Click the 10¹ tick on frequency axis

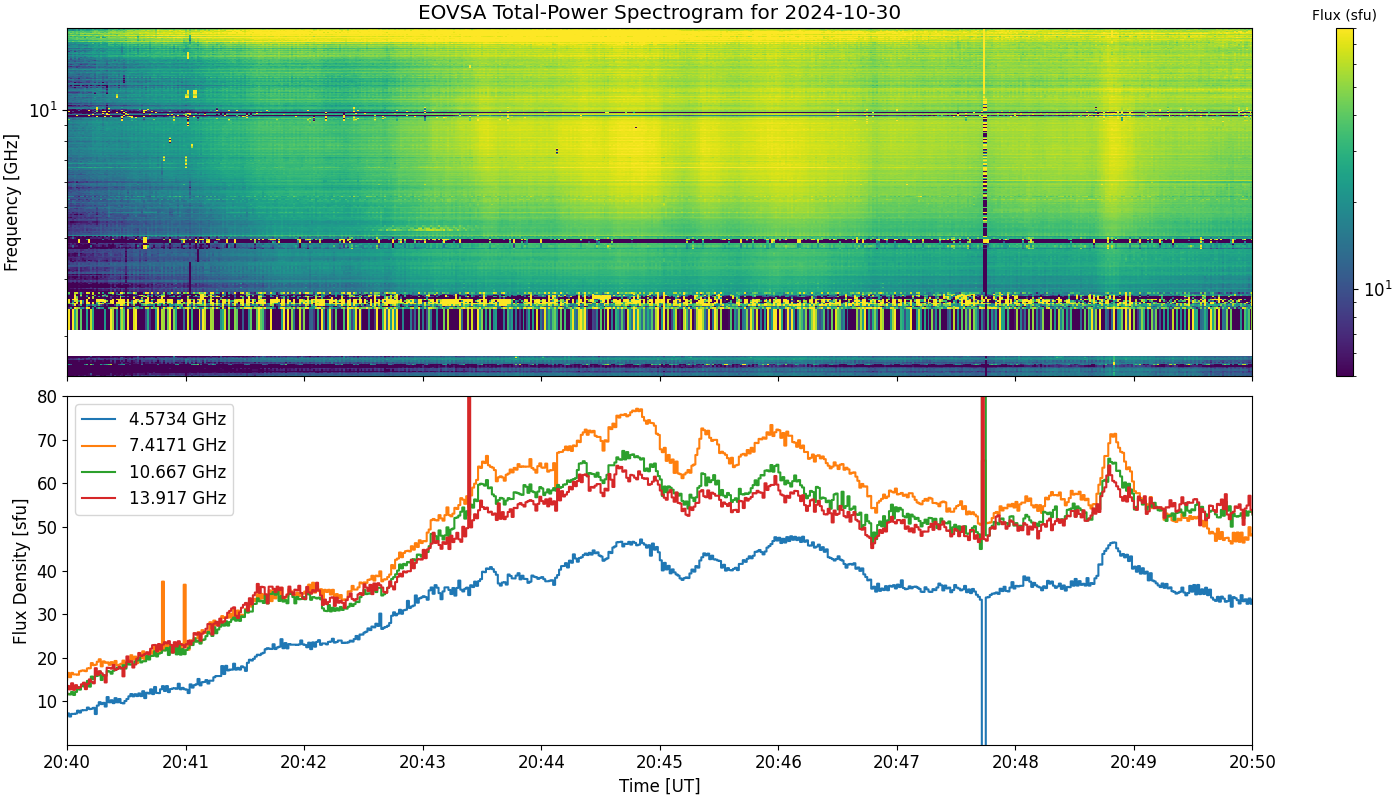tap(44, 108)
